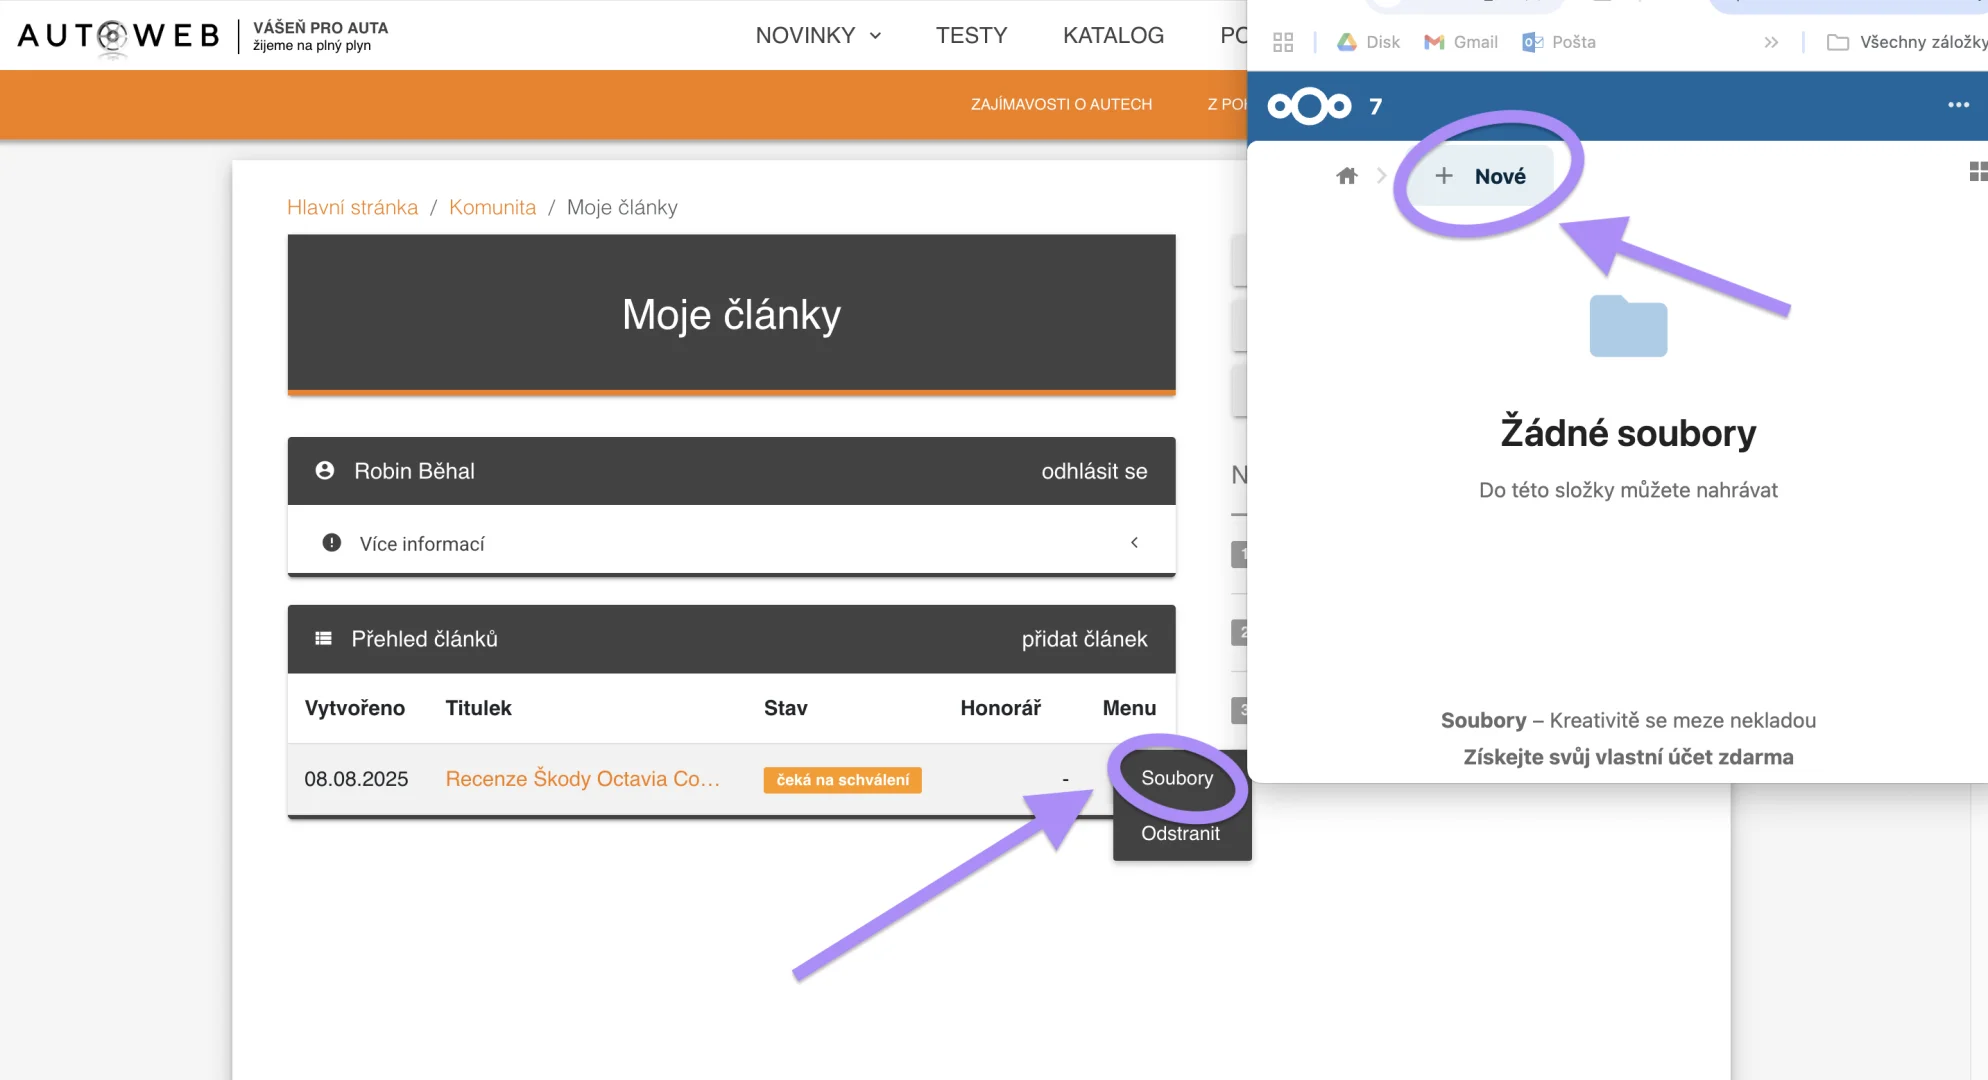This screenshot has height=1080, width=1988.
Task: Click the Žádné soubory heading
Action: point(1628,433)
